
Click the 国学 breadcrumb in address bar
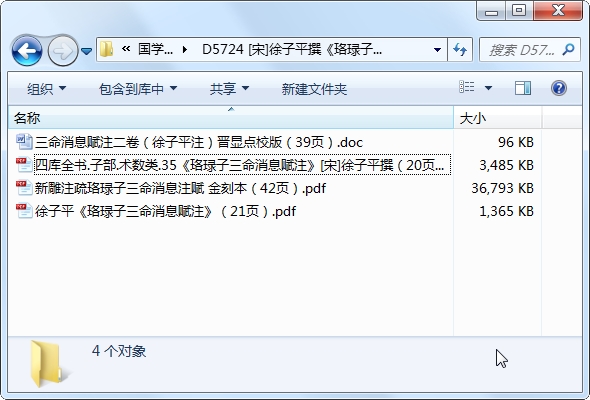[x=155, y=49]
